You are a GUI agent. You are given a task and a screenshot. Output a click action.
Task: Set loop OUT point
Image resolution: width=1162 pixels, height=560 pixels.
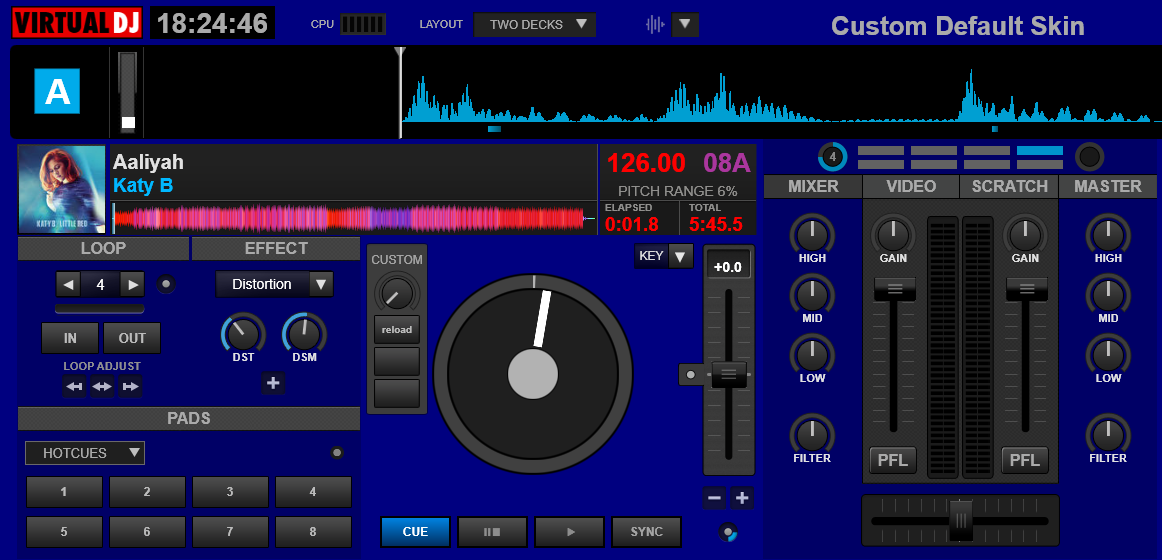coord(132,339)
